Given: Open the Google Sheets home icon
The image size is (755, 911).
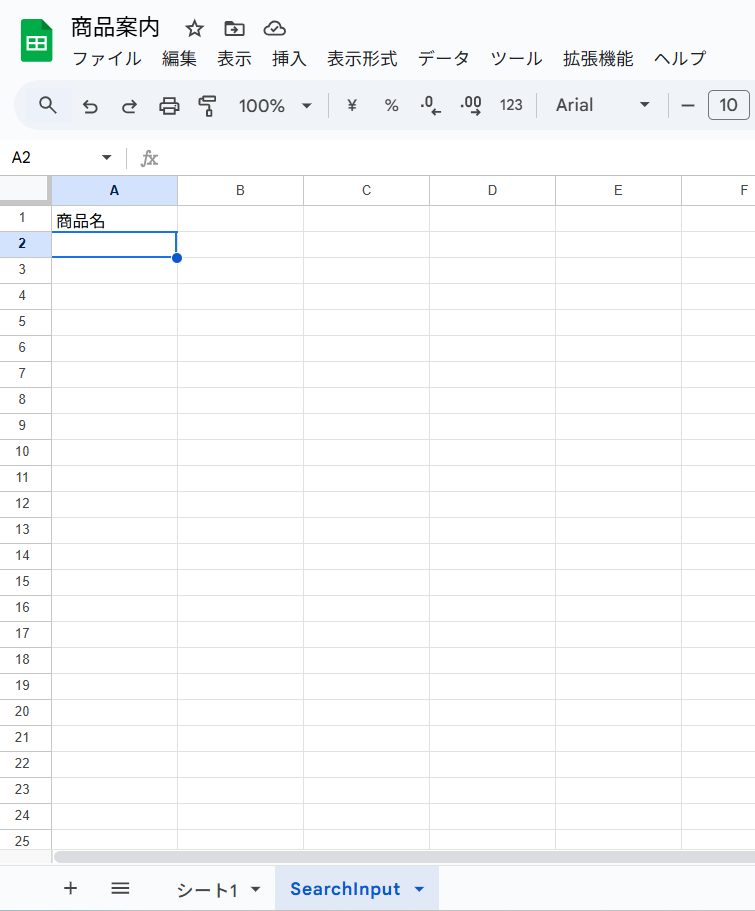Looking at the screenshot, I should (x=37, y=40).
